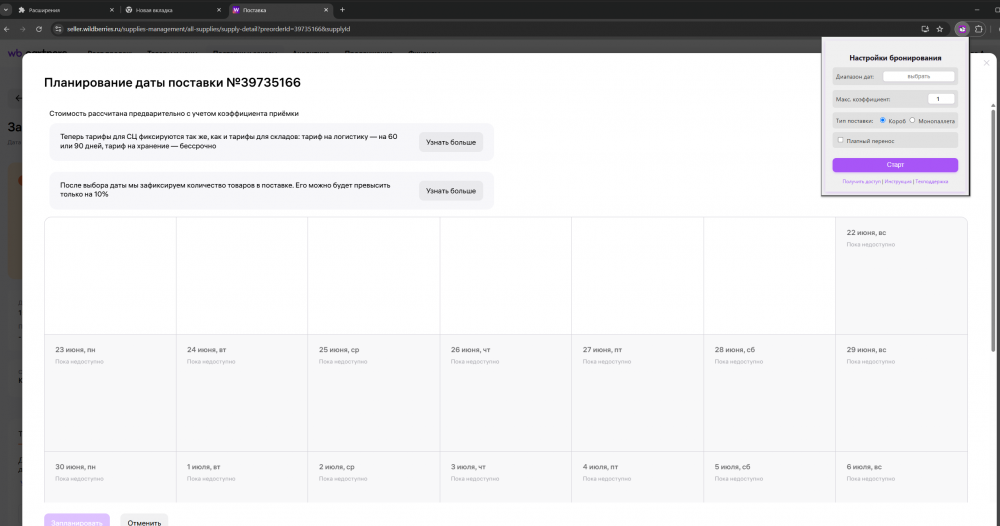
Task: Click the purple booking extension icon
Action: pyautogui.click(x=961, y=29)
